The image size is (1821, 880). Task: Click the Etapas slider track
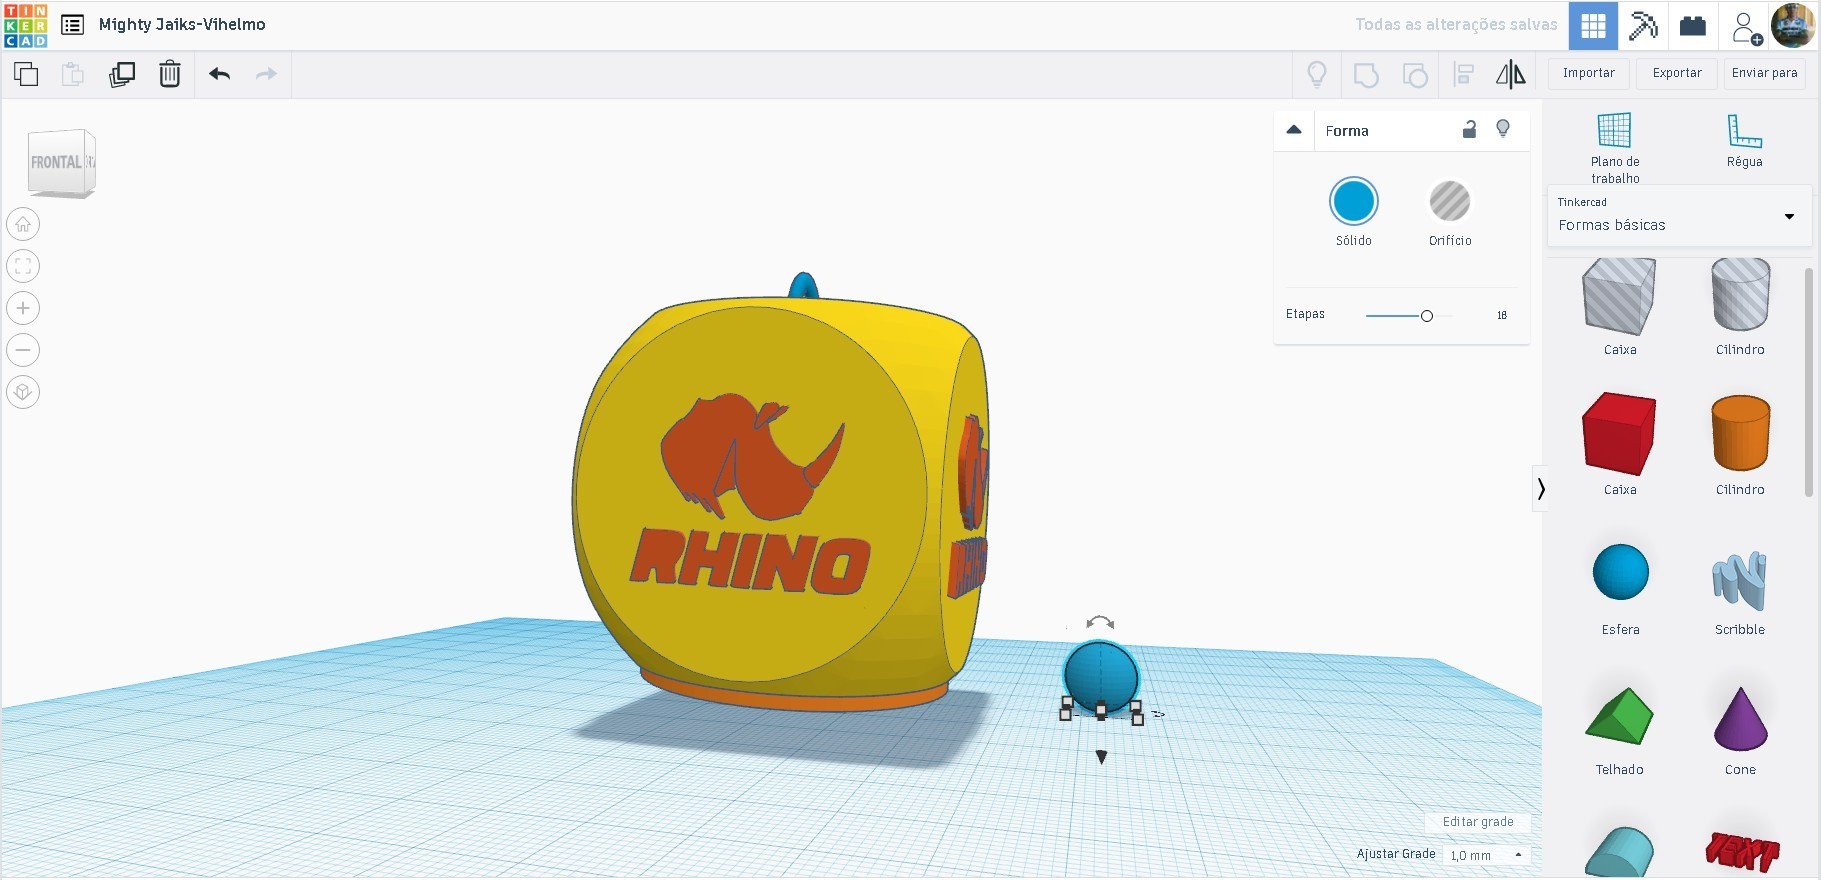1409,316
